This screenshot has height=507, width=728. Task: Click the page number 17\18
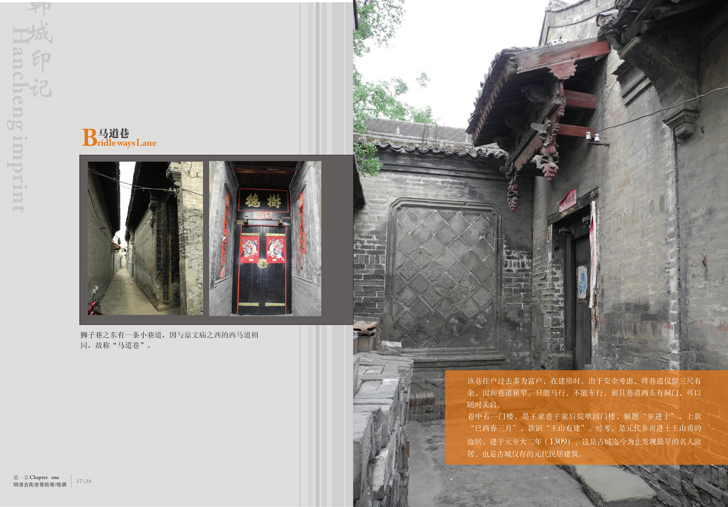click(x=84, y=481)
